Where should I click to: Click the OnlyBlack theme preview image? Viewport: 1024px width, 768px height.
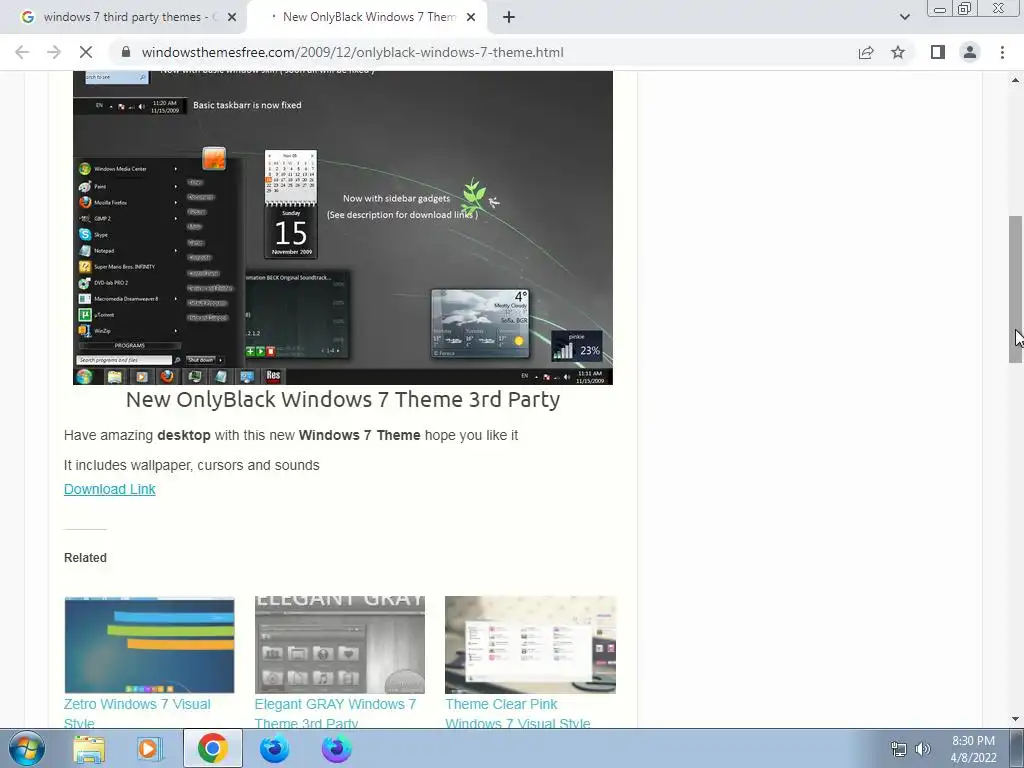(343, 228)
